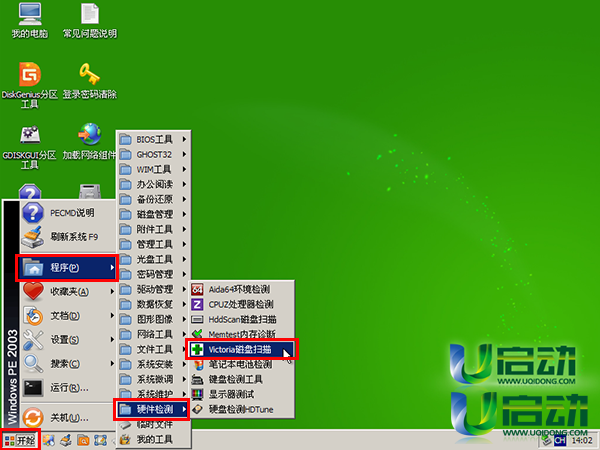Expand the 备份还原 submenu arrow
Viewport: 600px width, 450px height.
click(x=184, y=199)
